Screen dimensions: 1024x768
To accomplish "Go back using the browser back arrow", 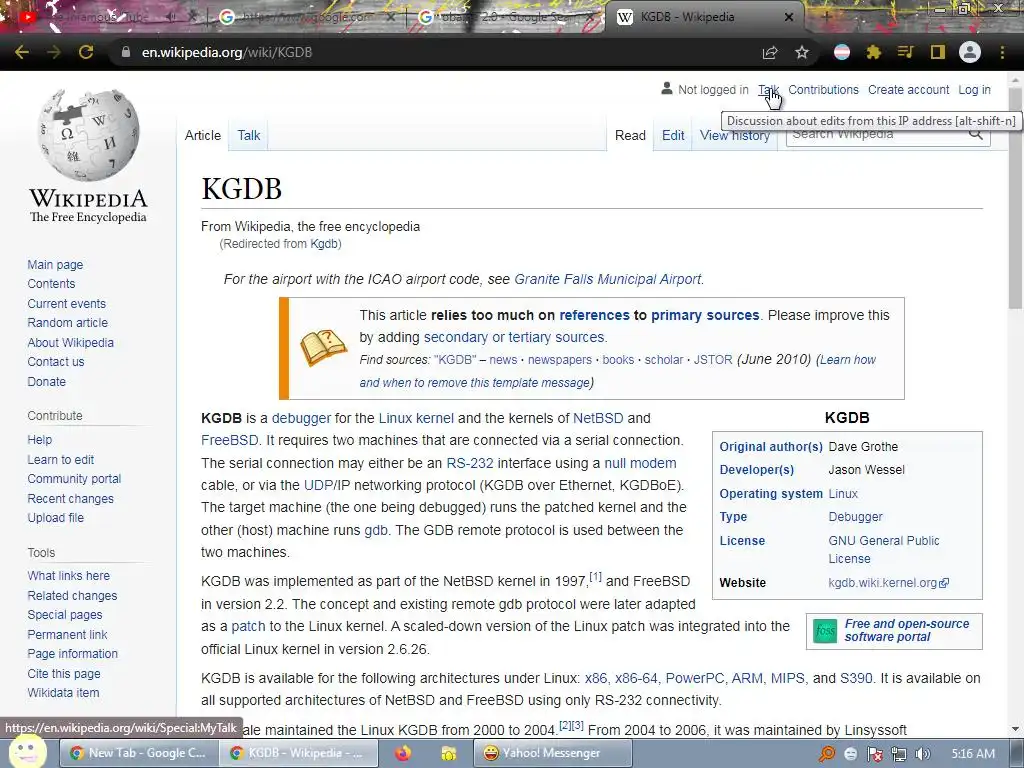I will coord(22,52).
